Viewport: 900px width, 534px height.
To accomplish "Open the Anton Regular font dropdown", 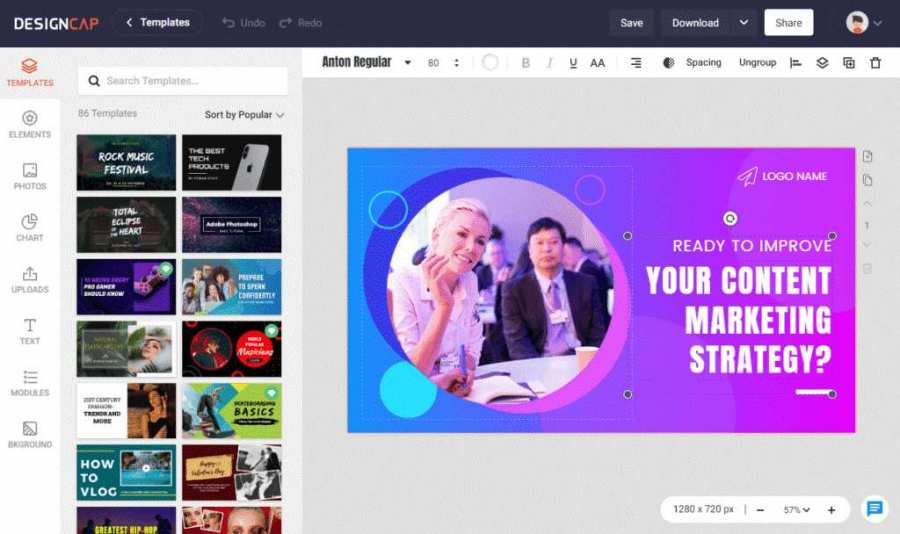I will (x=366, y=62).
